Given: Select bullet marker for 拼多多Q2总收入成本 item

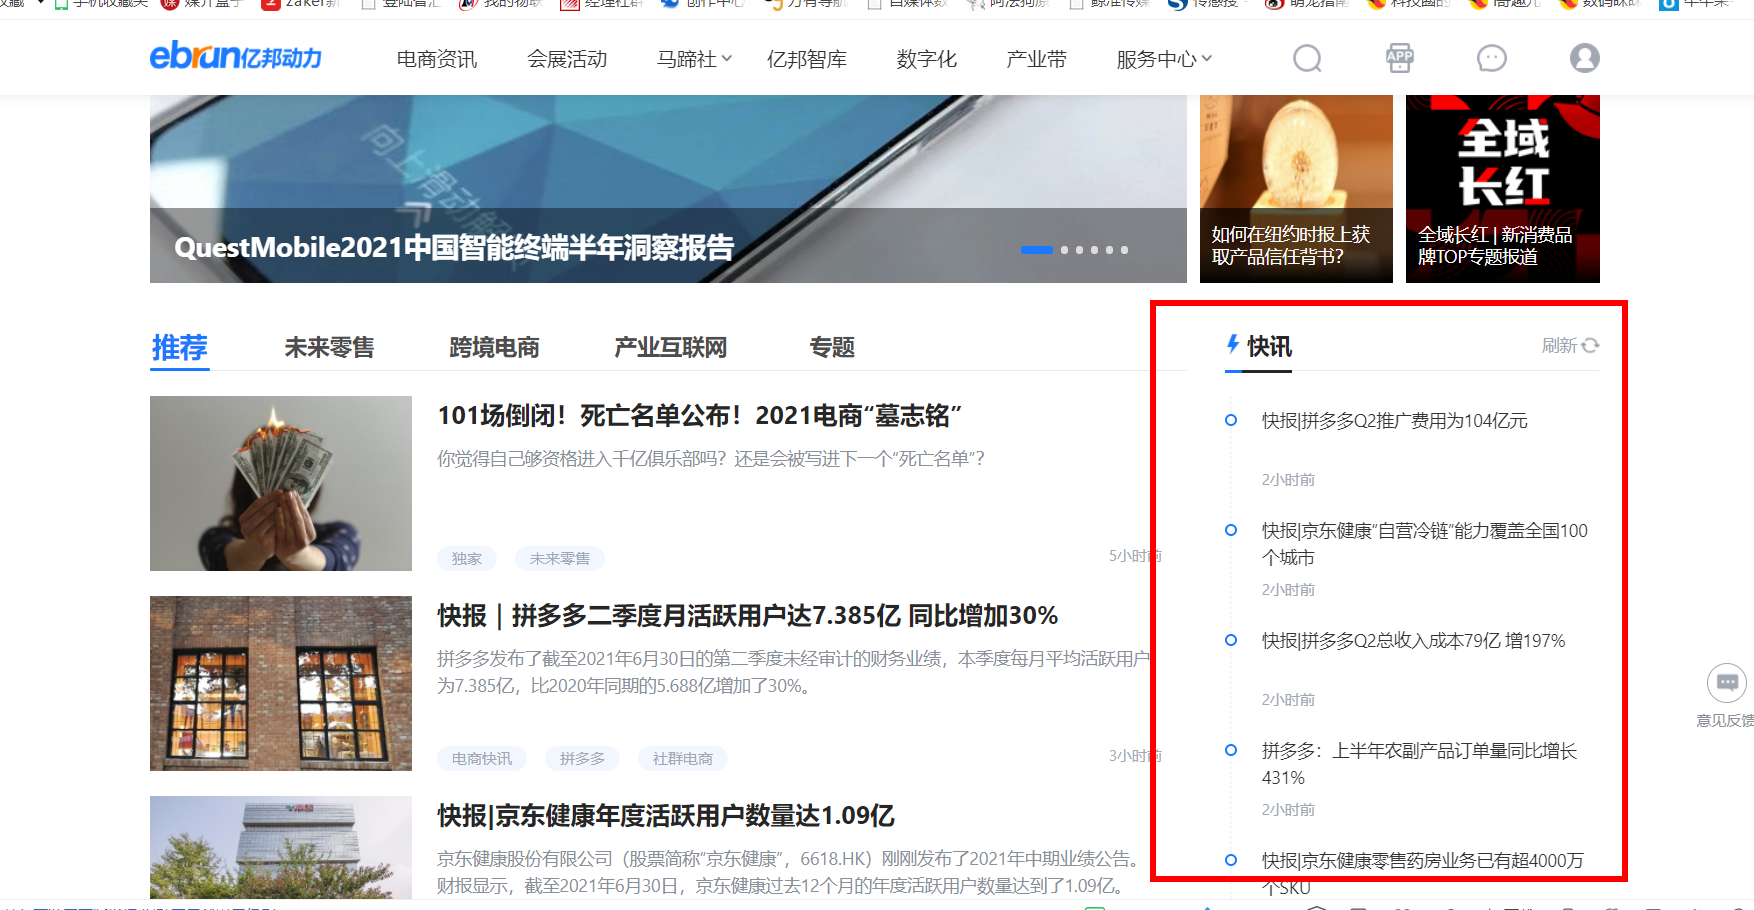Looking at the screenshot, I should tap(1231, 640).
